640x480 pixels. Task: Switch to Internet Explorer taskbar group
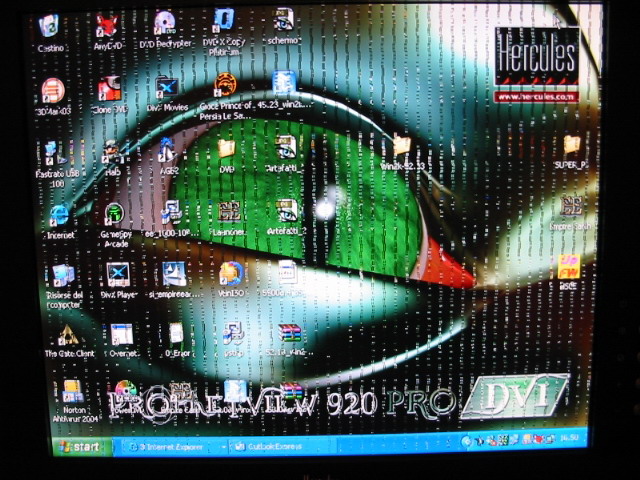click(171, 447)
